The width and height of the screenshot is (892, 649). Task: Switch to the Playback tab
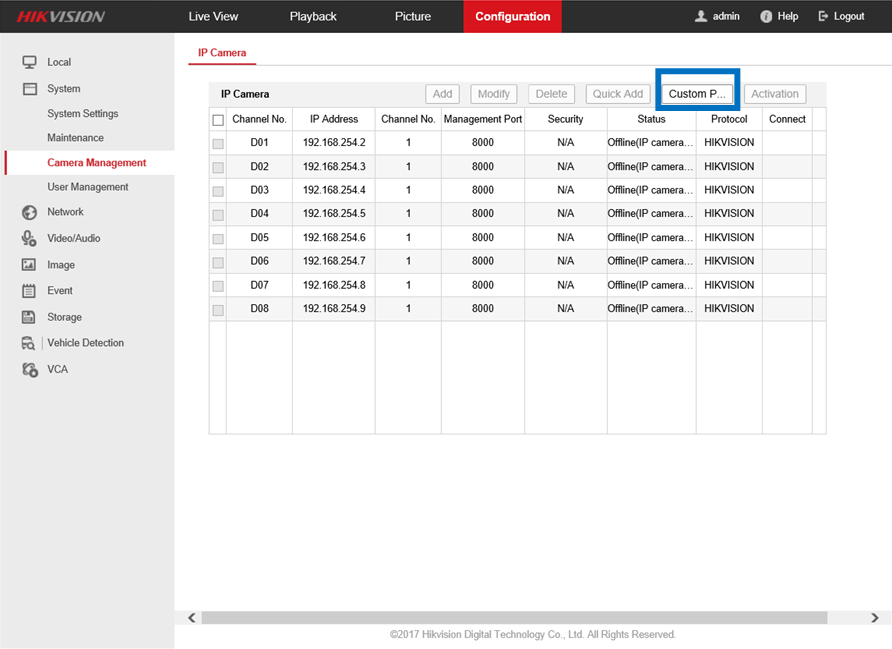tap(313, 17)
